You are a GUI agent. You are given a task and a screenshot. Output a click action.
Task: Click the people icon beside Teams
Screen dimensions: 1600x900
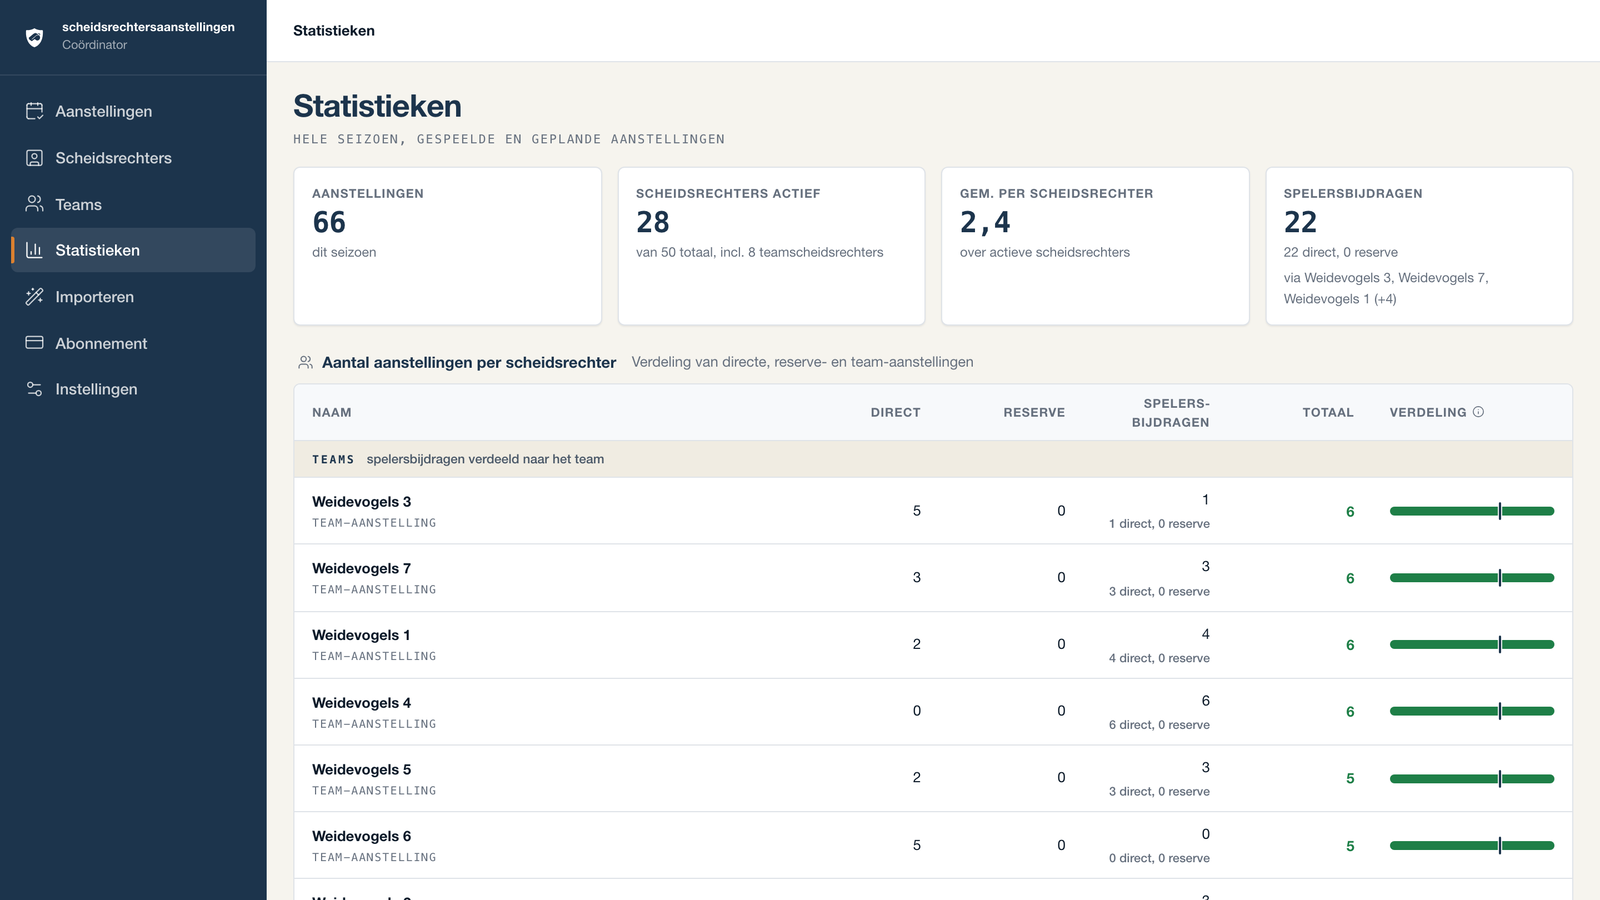[34, 204]
